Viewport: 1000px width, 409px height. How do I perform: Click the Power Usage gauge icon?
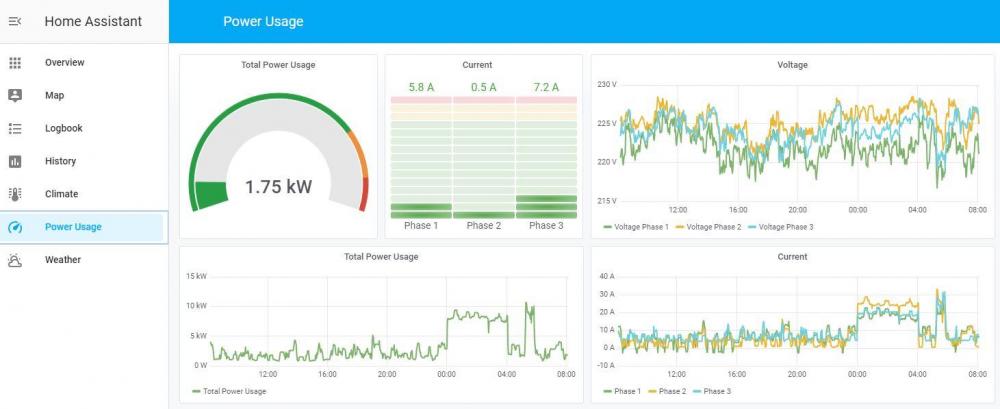tap(15, 227)
